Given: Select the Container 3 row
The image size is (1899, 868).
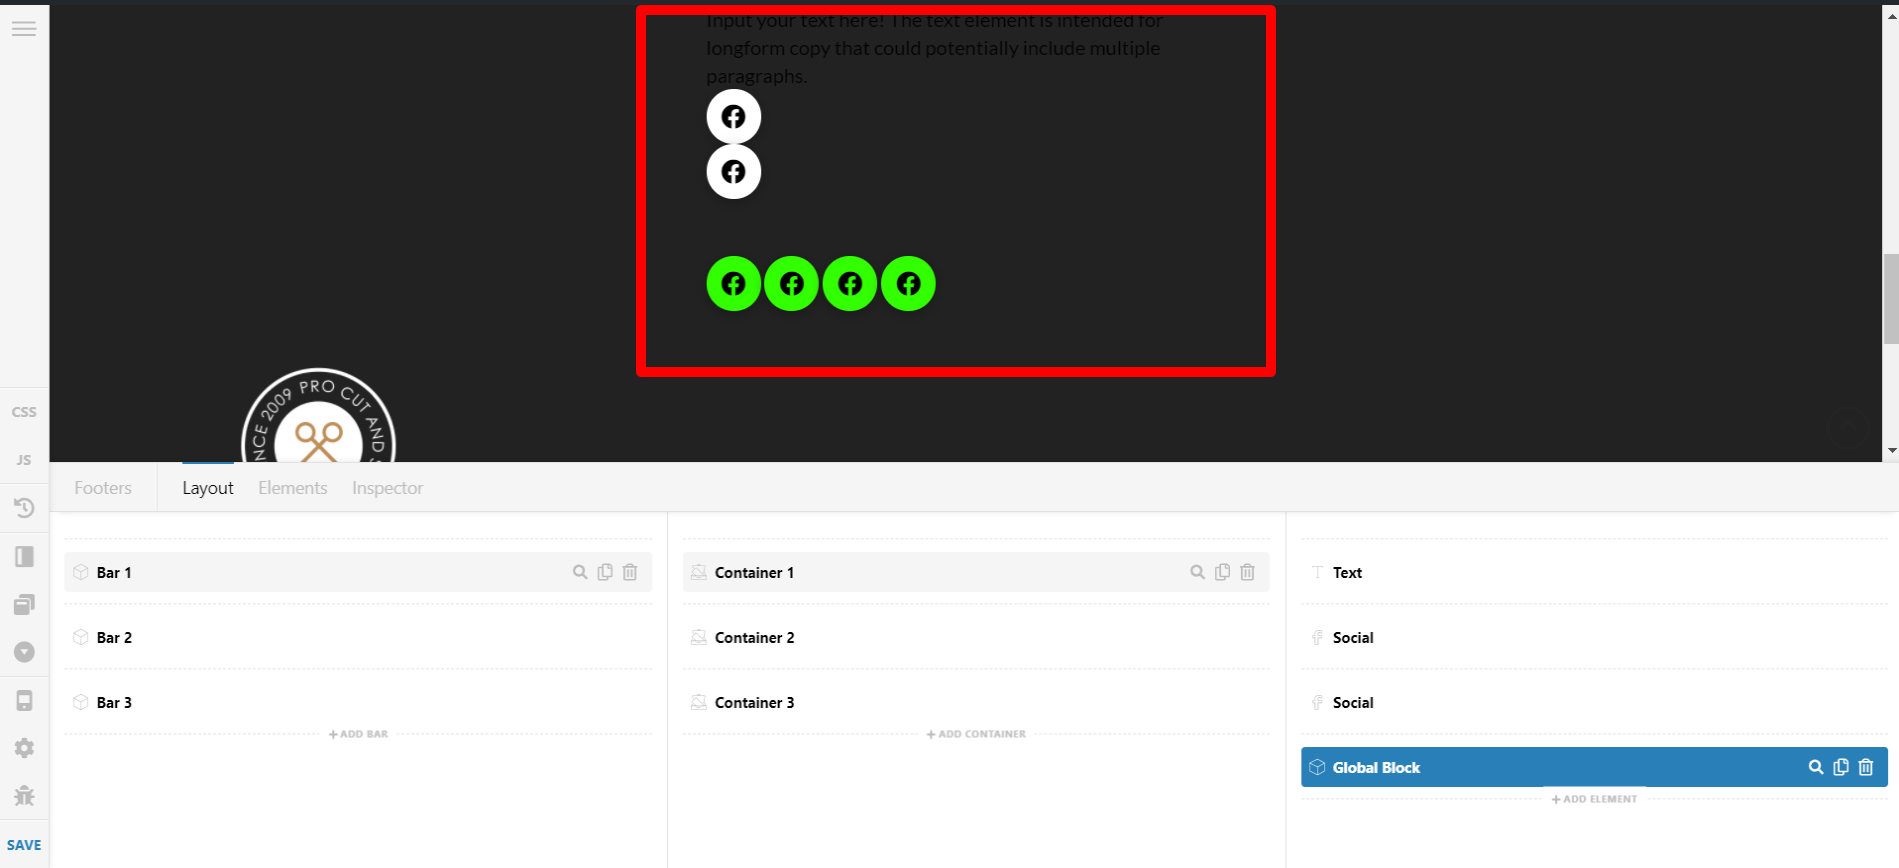Looking at the screenshot, I should (x=976, y=702).
